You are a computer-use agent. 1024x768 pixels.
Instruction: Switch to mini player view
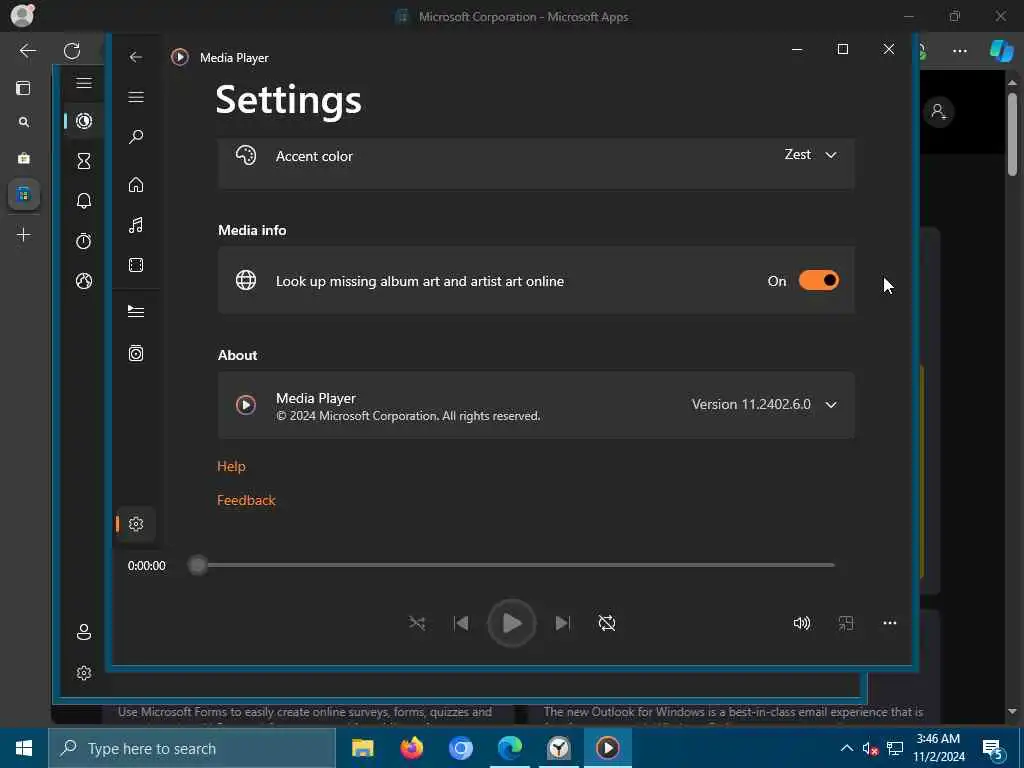[x=846, y=623]
